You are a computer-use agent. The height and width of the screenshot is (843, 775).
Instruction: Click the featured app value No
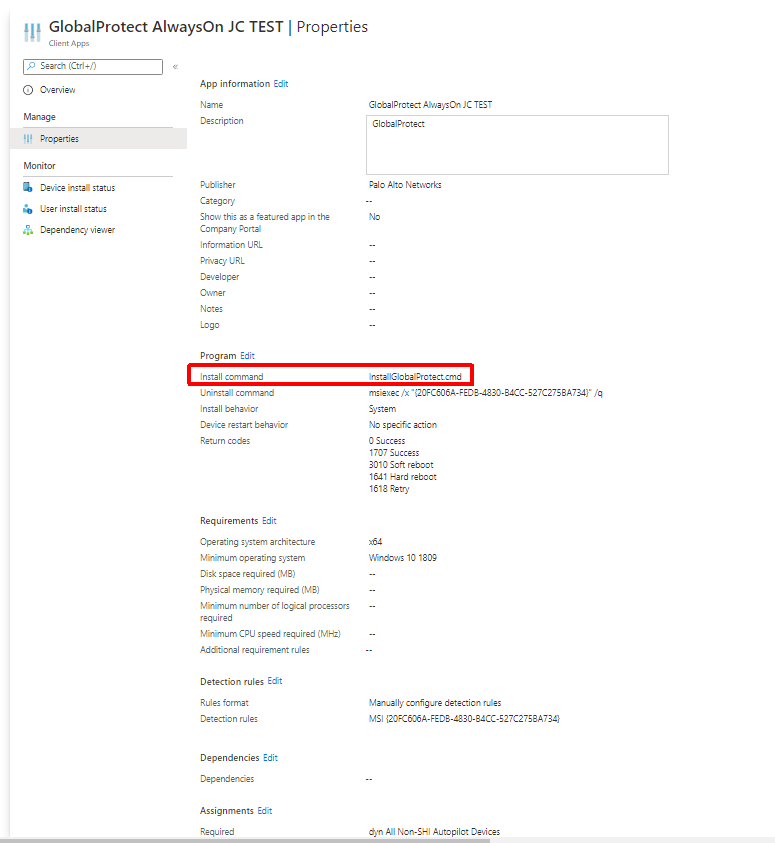[375, 217]
